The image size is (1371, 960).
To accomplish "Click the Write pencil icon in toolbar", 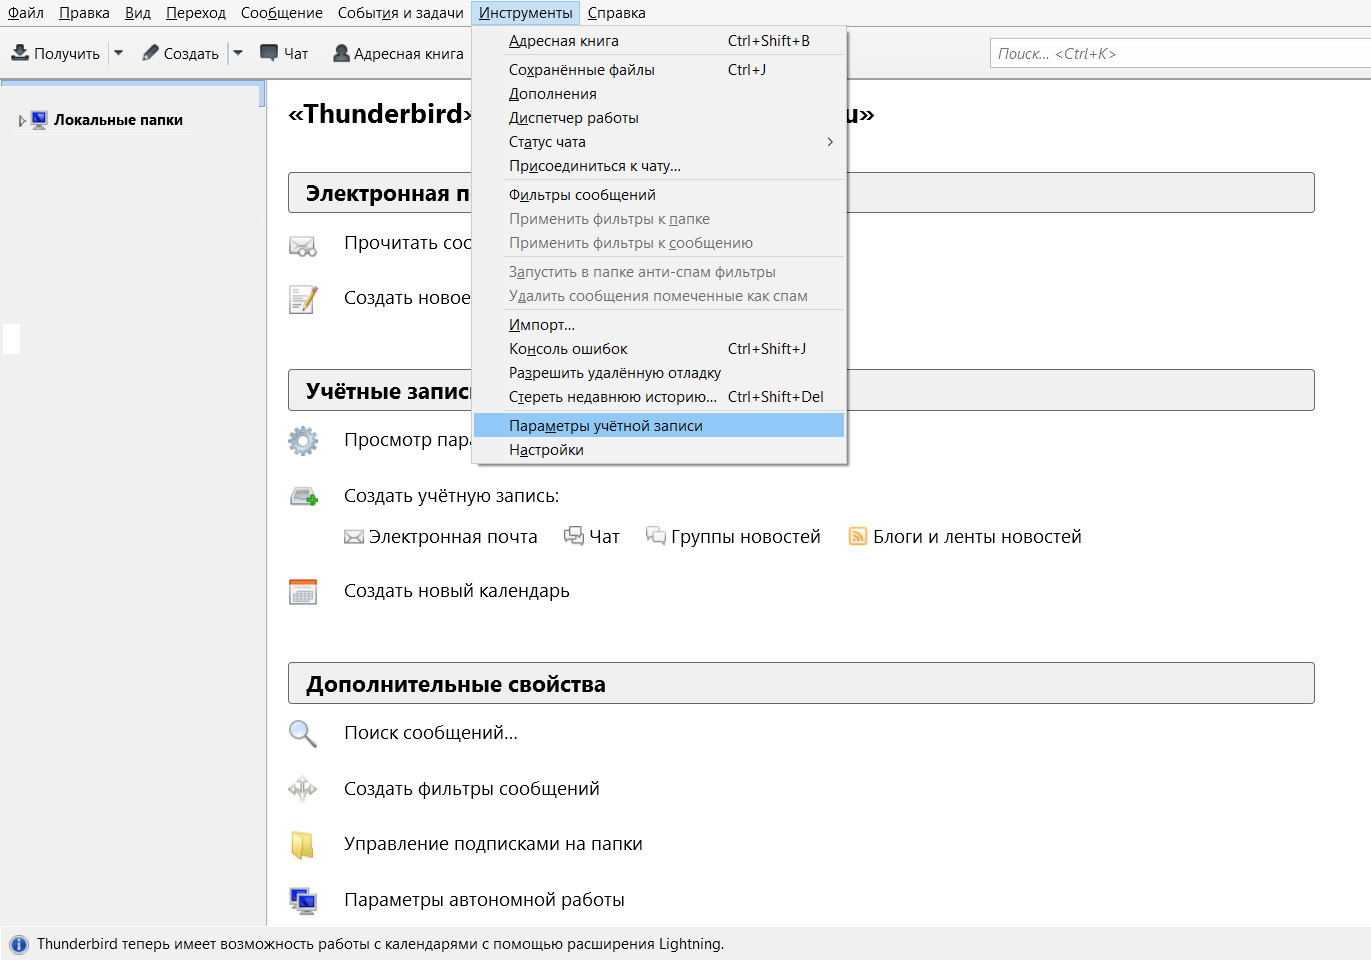I will [x=151, y=52].
